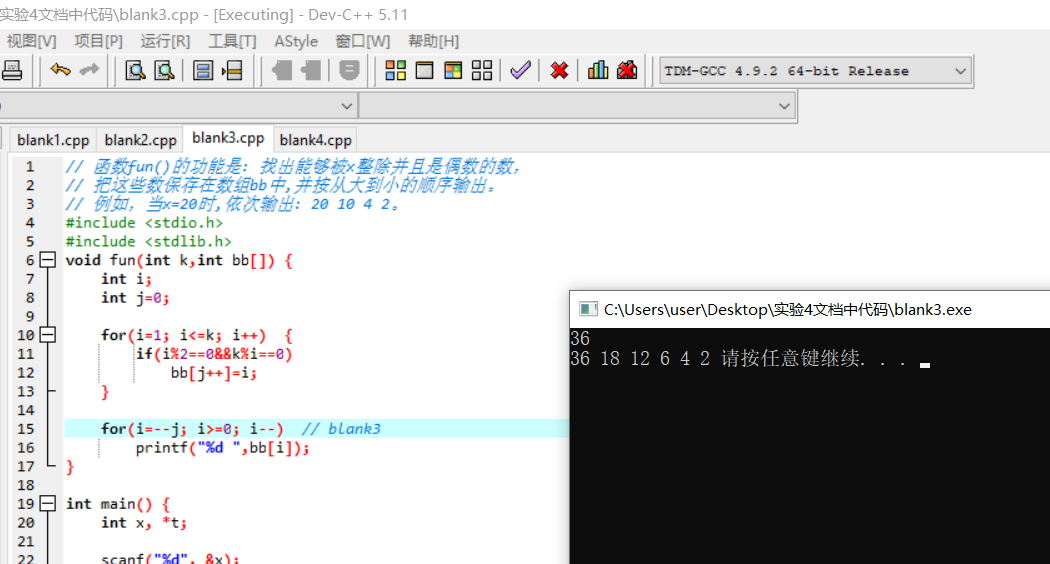Click the Profile analysis bar chart icon

tap(598, 70)
